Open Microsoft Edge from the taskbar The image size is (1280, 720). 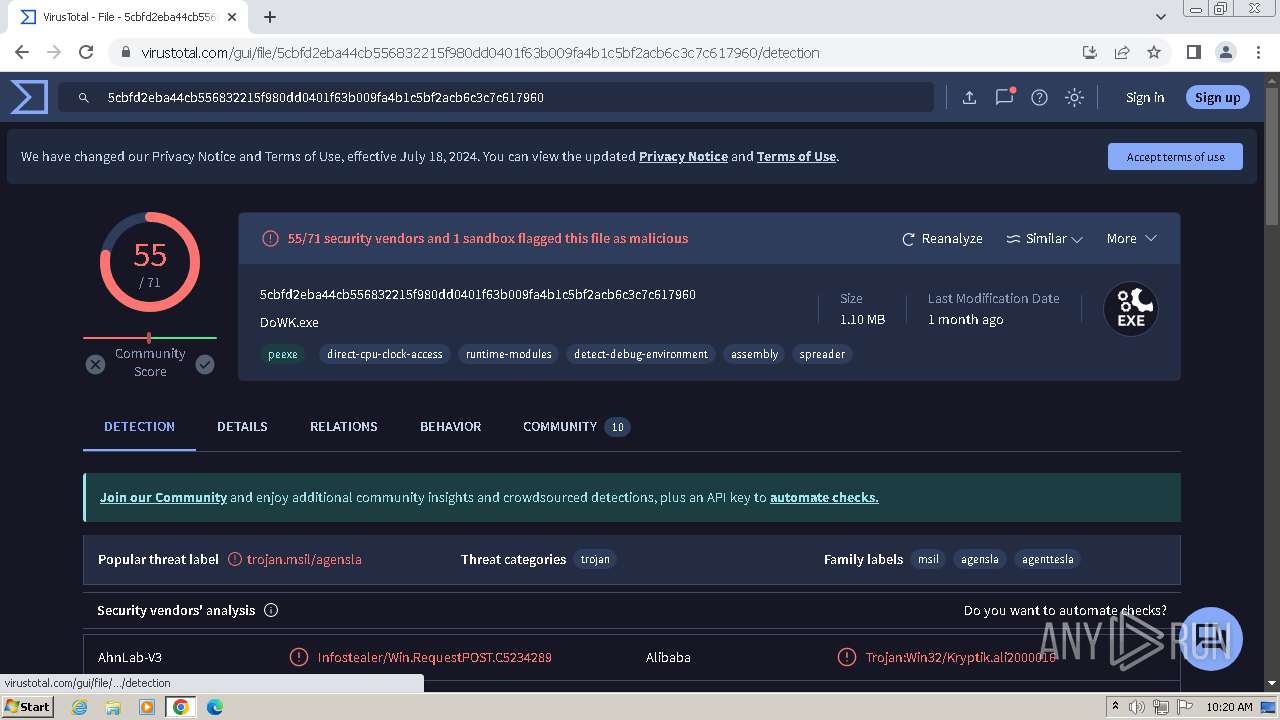214,707
